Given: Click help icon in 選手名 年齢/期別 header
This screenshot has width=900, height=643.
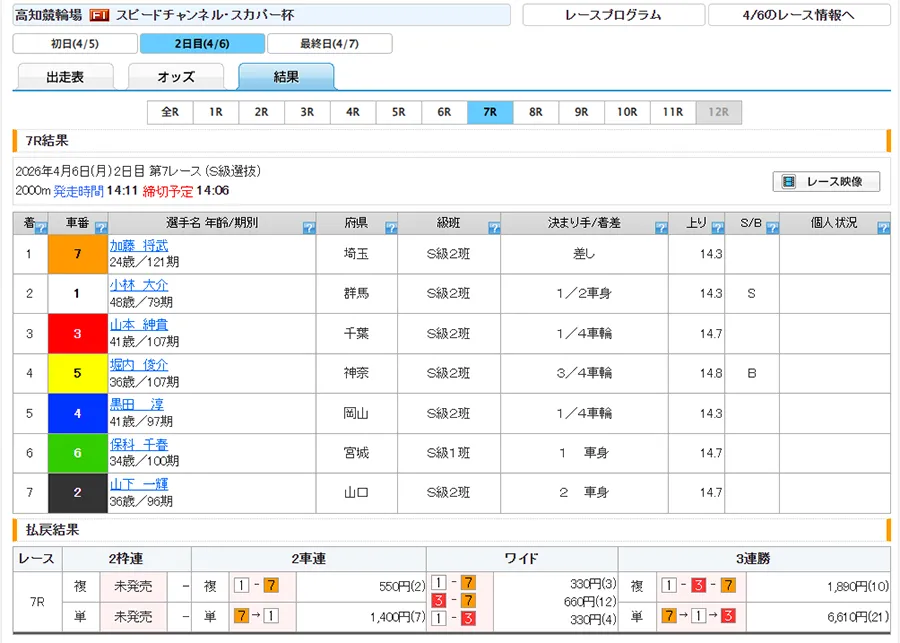Looking at the screenshot, I should (308, 228).
